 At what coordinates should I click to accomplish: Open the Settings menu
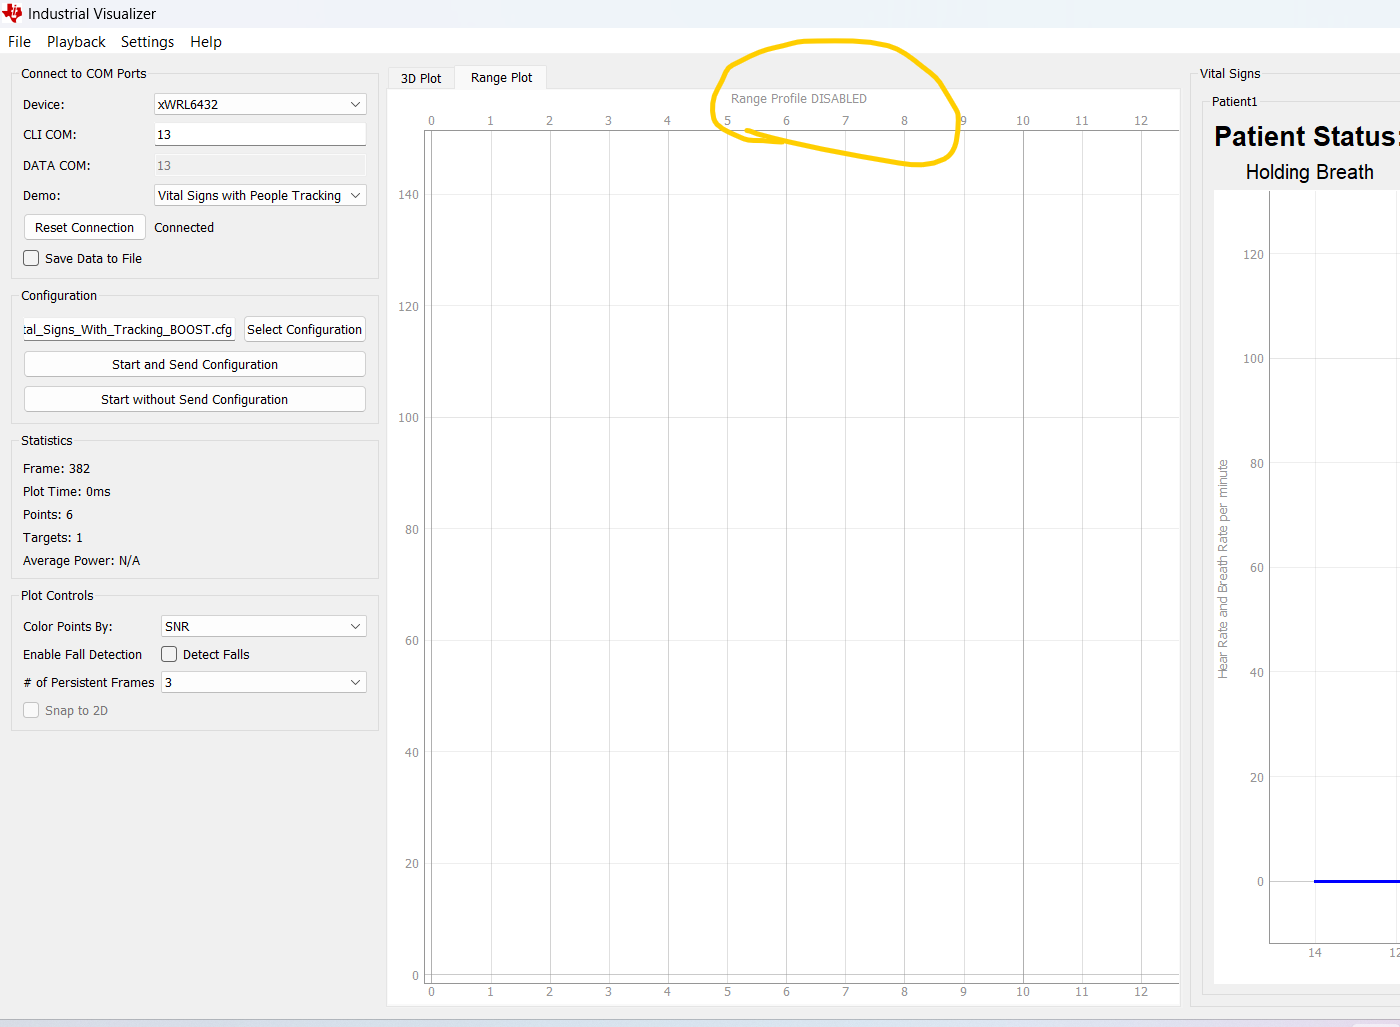[x=147, y=42]
